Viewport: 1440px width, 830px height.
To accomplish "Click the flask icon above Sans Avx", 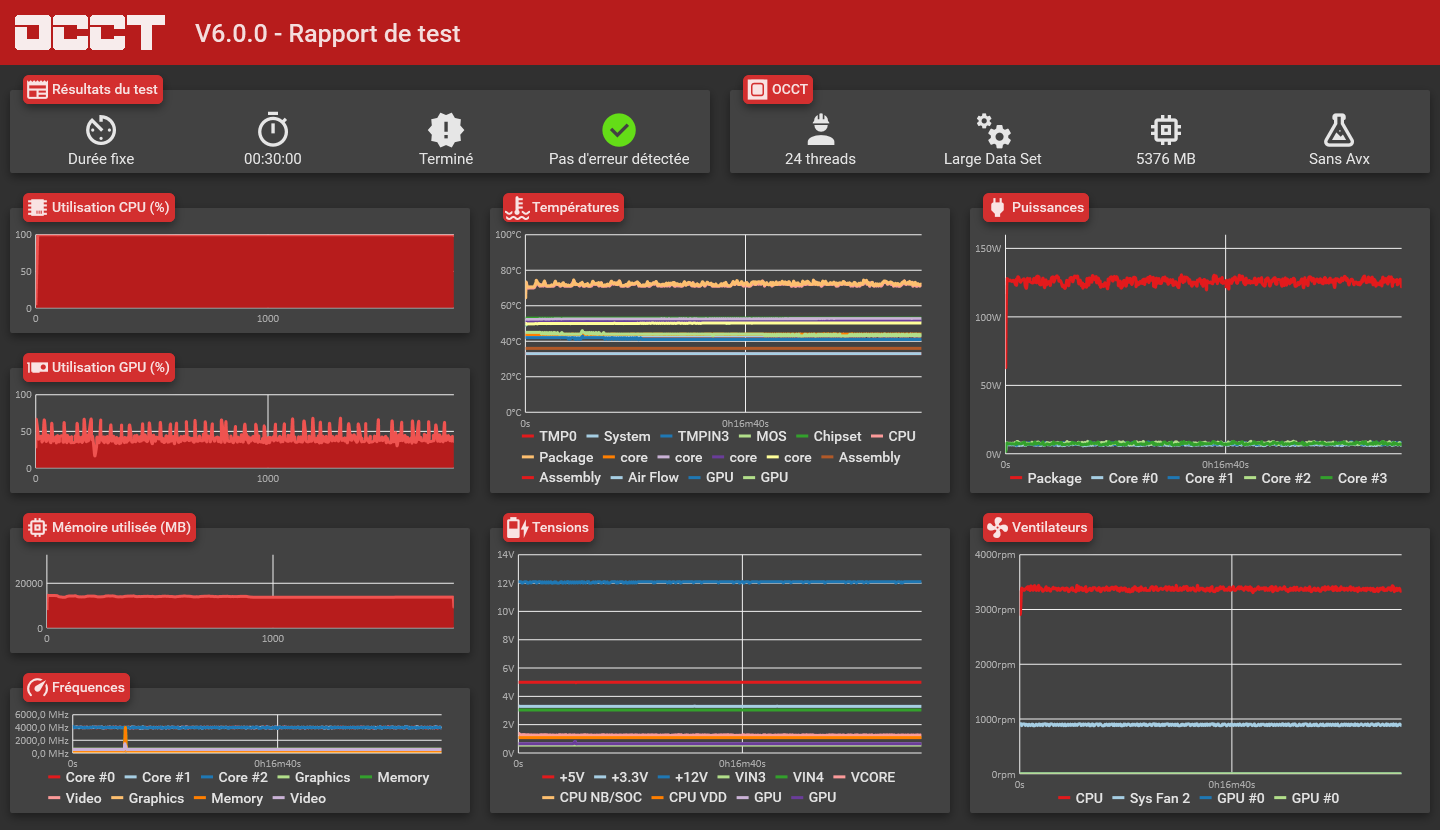I will (1339, 129).
